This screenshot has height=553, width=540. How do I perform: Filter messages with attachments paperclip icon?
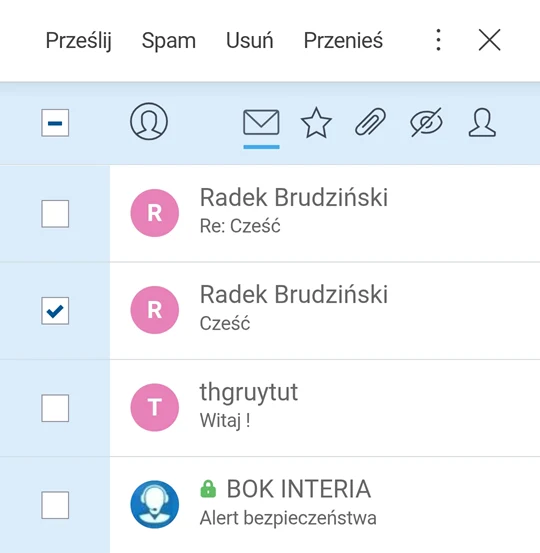coord(370,122)
